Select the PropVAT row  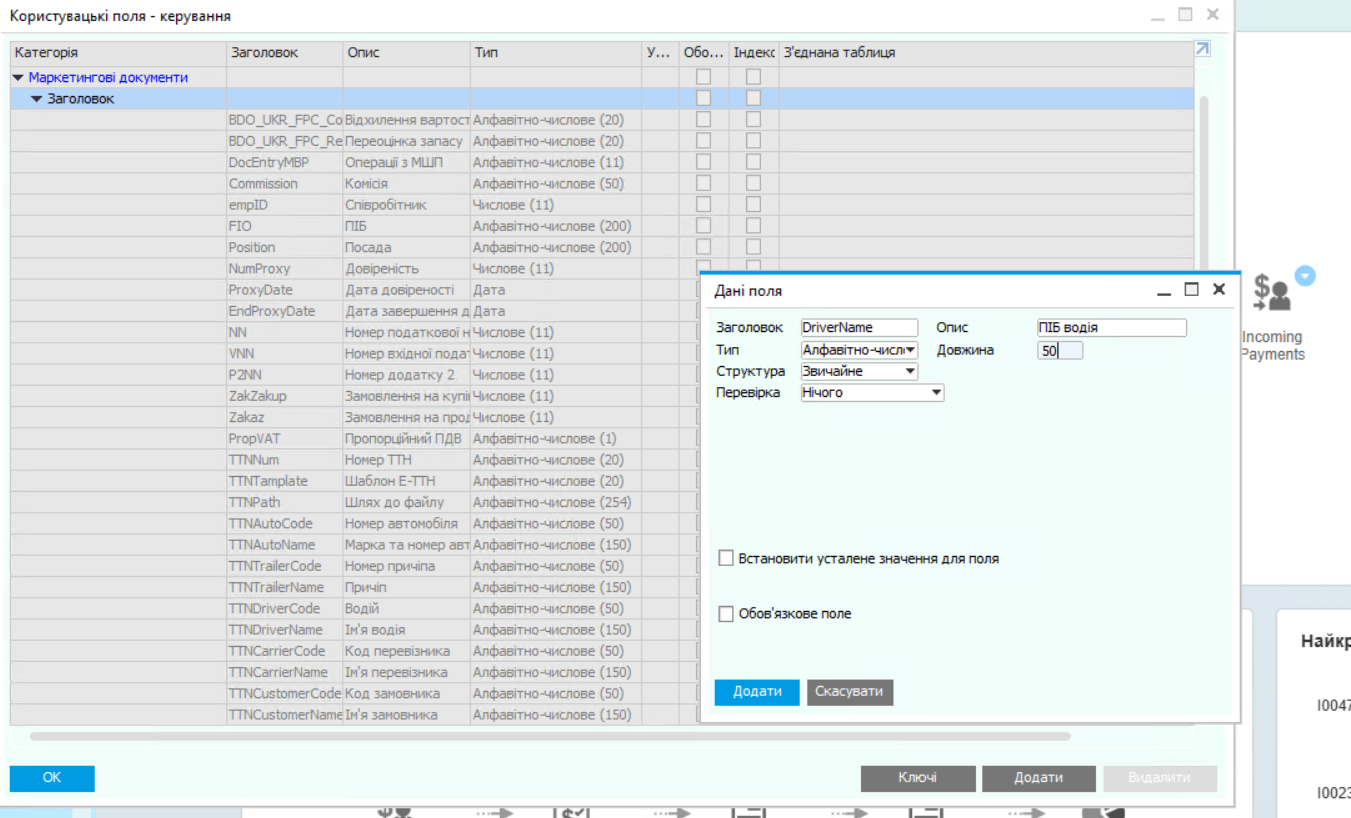355,438
